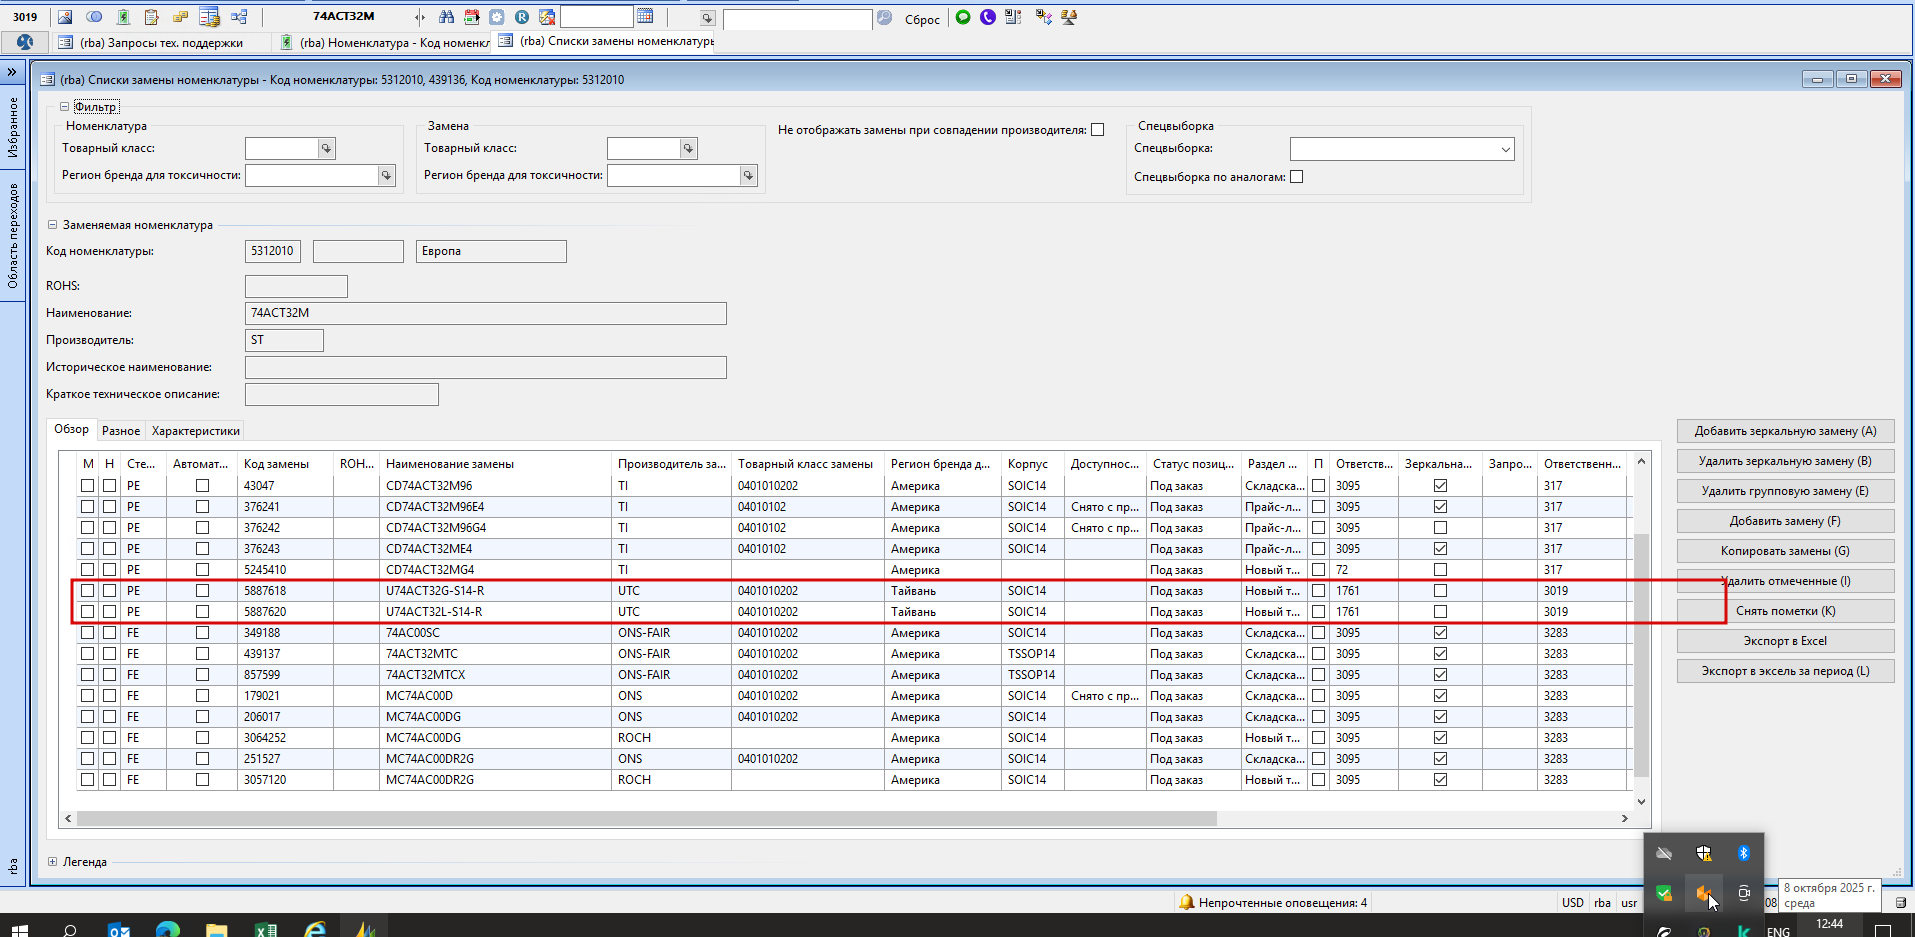Click the purple phone call icon
This screenshot has width=1915, height=937.
click(x=988, y=17)
